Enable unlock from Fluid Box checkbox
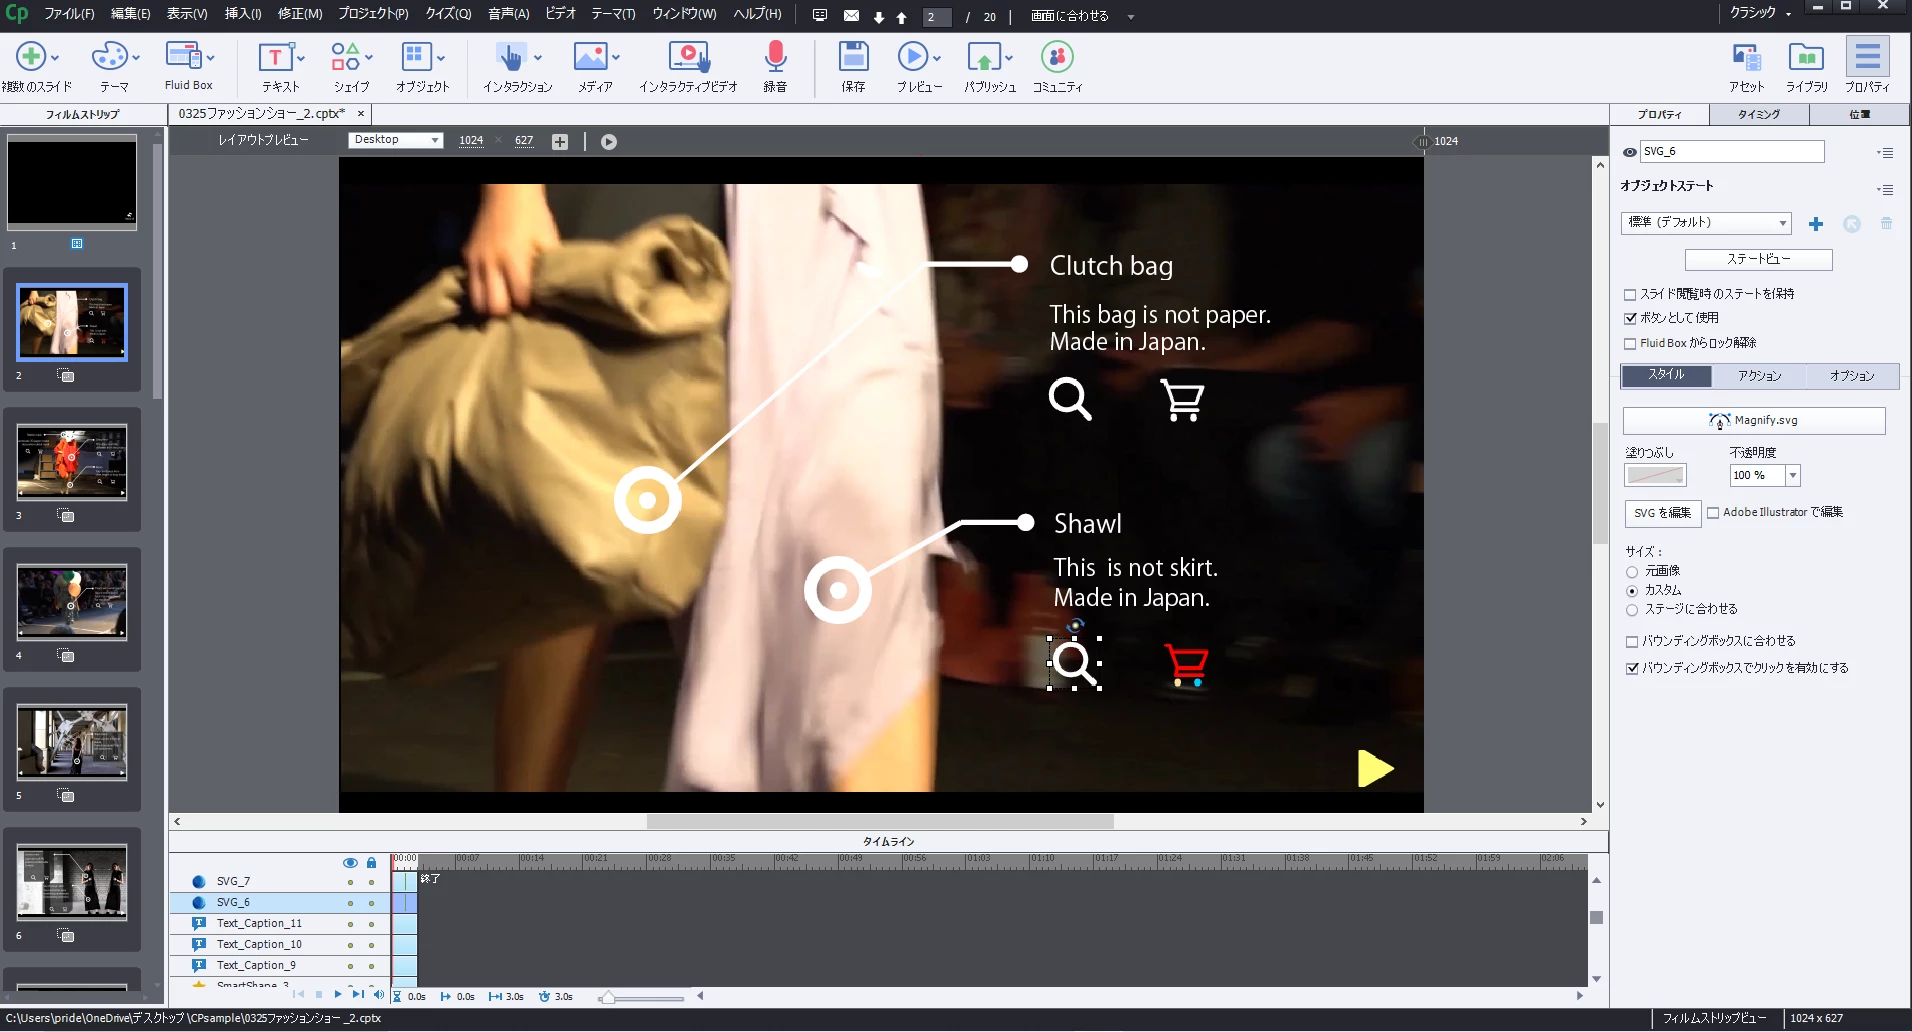Viewport: 1912px width, 1032px height. click(x=1630, y=343)
